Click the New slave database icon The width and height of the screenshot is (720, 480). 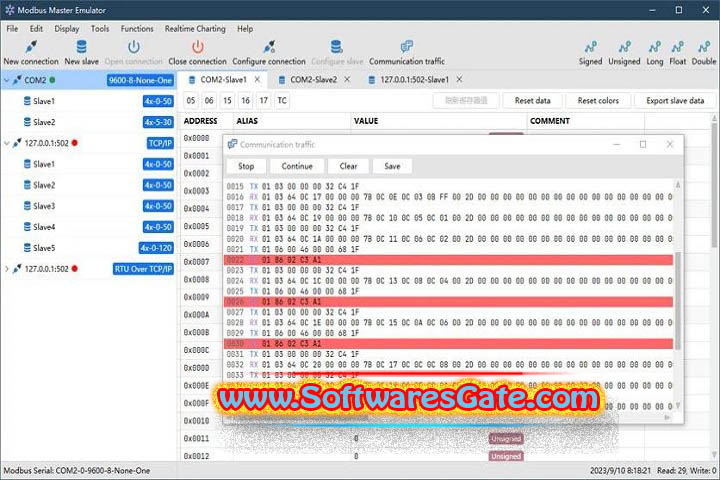click(x=81, y=47)
